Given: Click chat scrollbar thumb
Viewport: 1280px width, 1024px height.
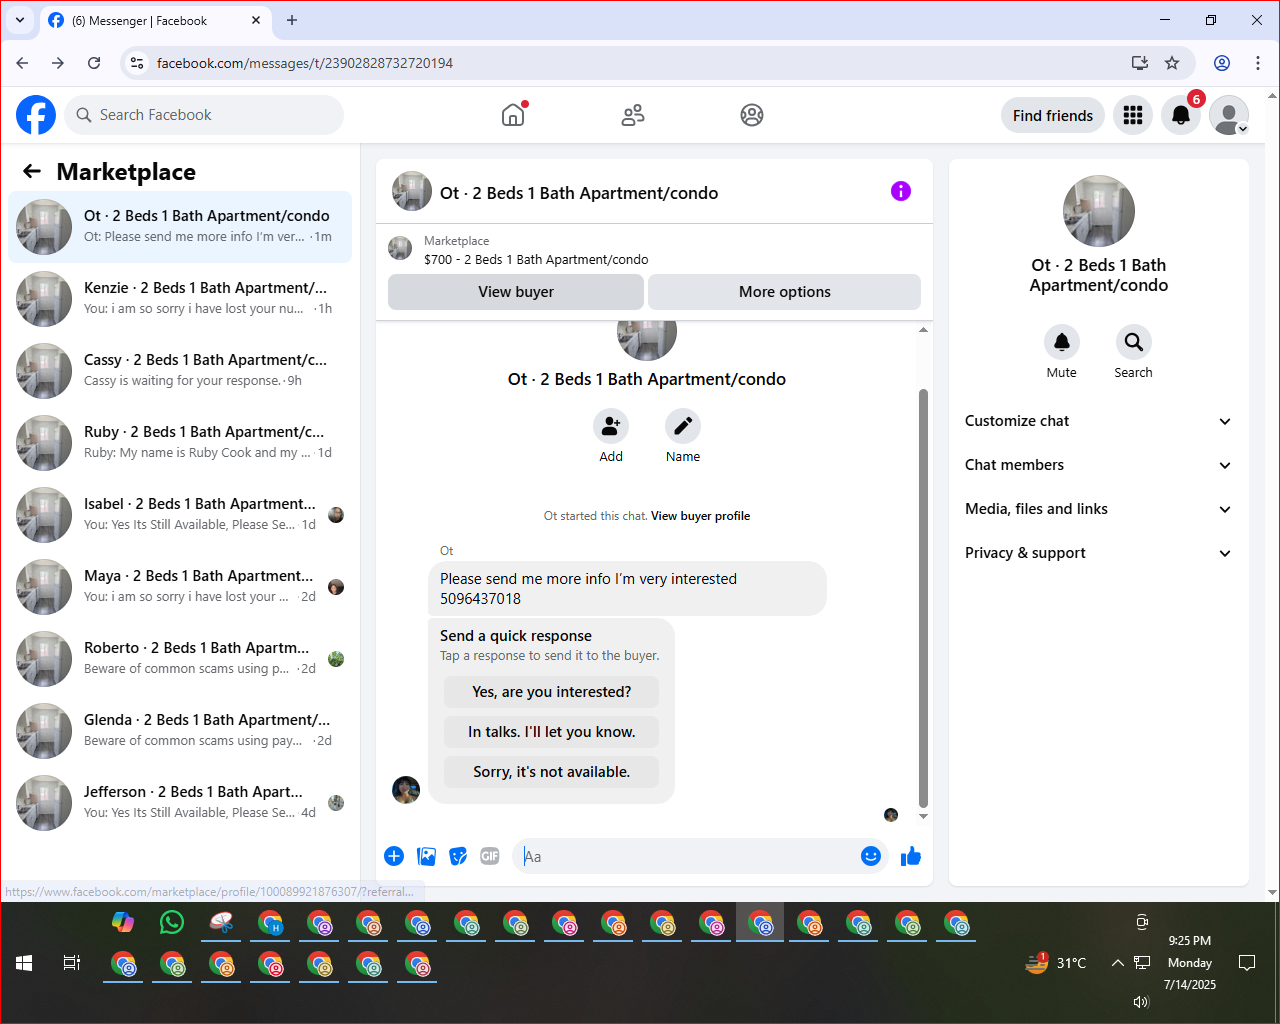Looking at the screenshot, I should point(923,597).
